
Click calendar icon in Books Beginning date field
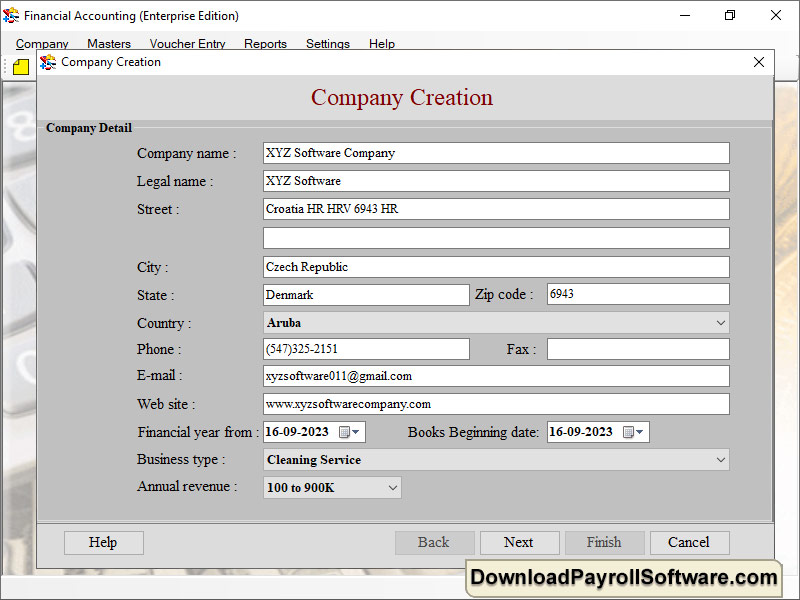pos(629,432)
